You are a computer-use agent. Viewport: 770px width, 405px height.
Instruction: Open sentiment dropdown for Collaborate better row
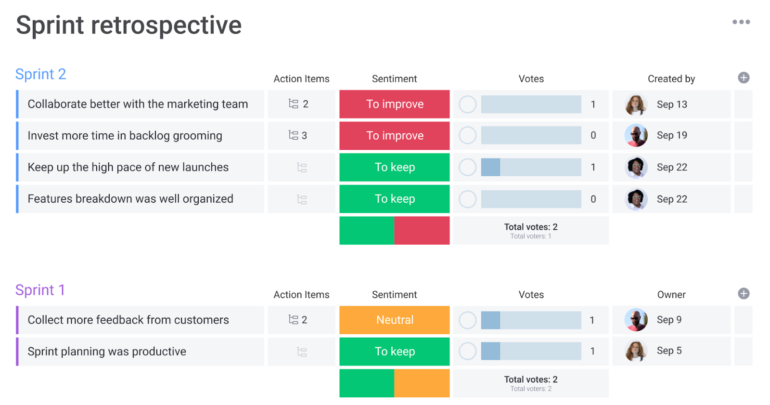(394, 104)
